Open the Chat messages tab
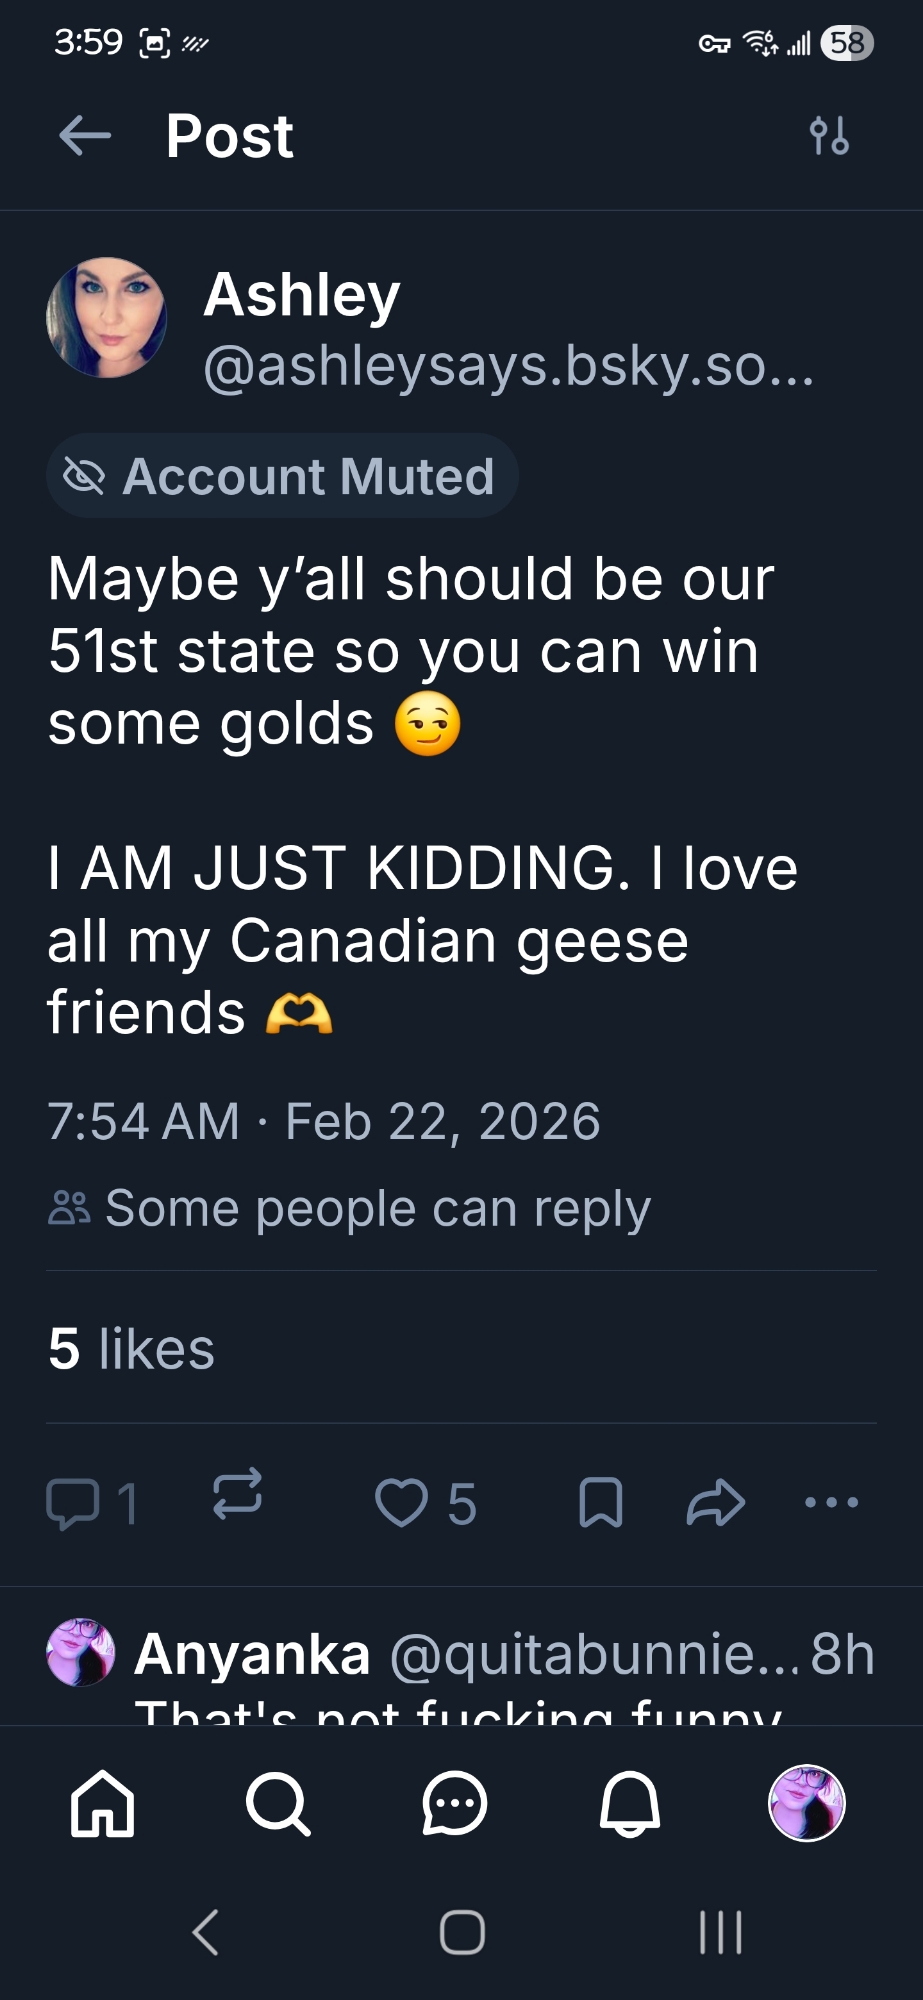 click(x=454, y=1804)
